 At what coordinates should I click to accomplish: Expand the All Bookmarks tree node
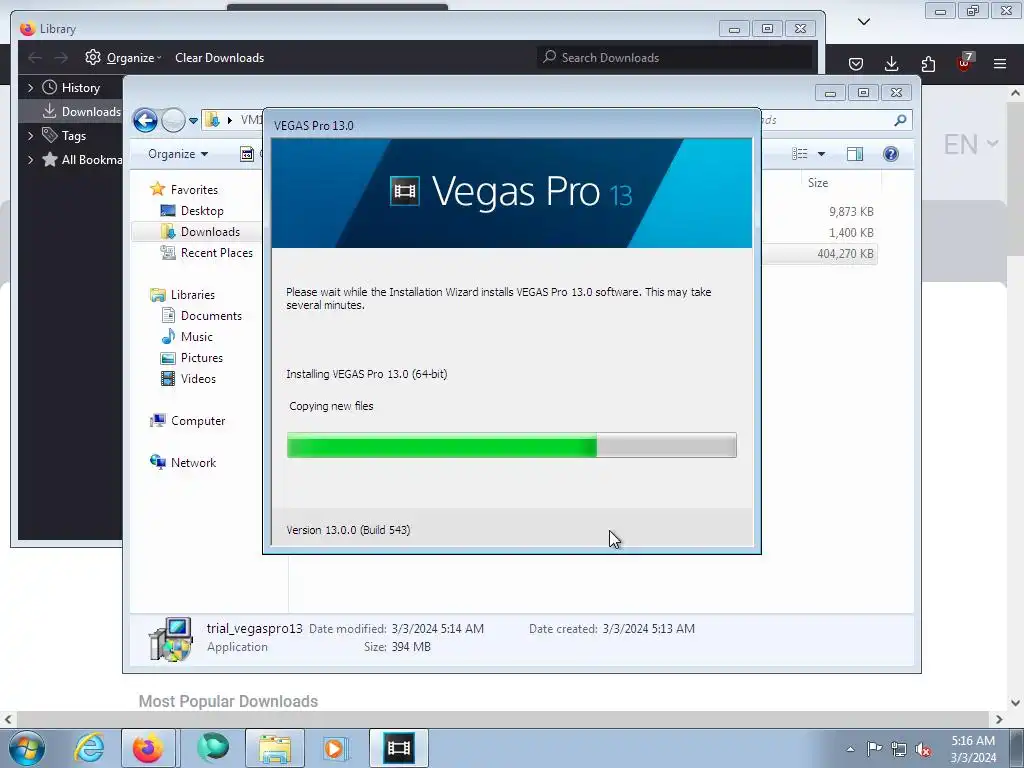point(30,159)
